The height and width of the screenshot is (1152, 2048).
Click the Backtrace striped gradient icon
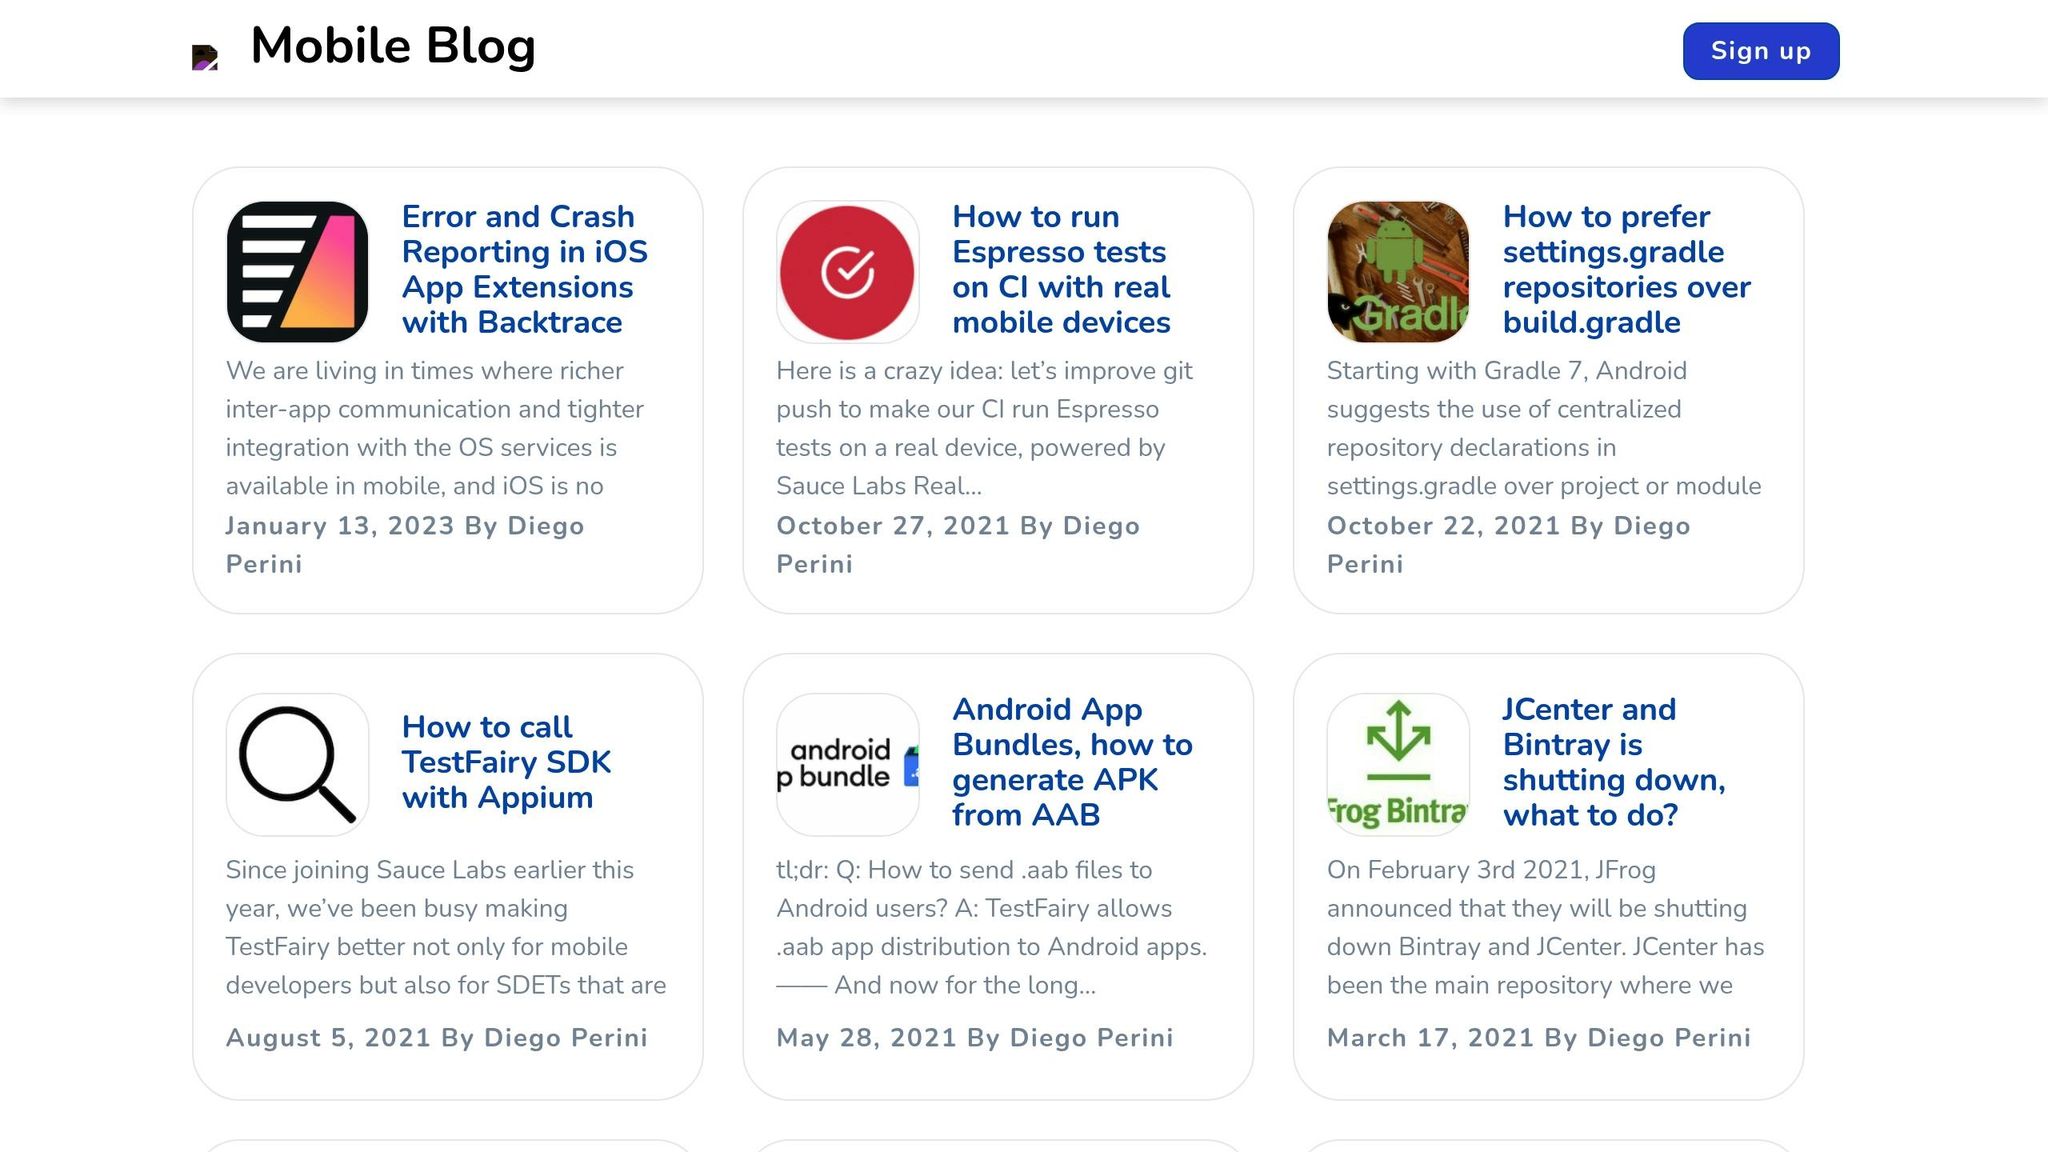point(297,272)
